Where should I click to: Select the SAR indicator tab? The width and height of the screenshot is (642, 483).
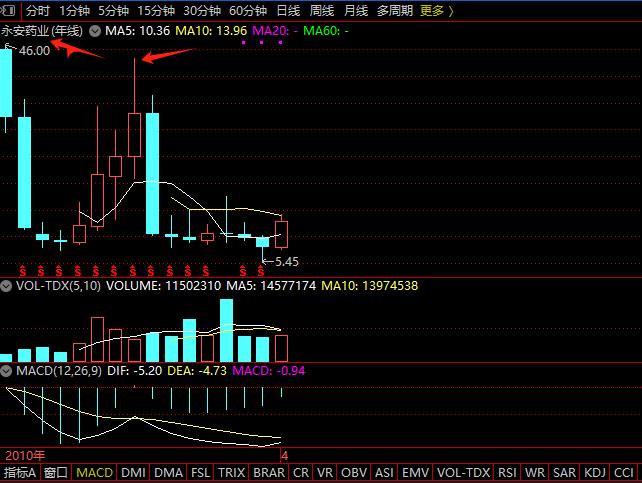(565, 473)
